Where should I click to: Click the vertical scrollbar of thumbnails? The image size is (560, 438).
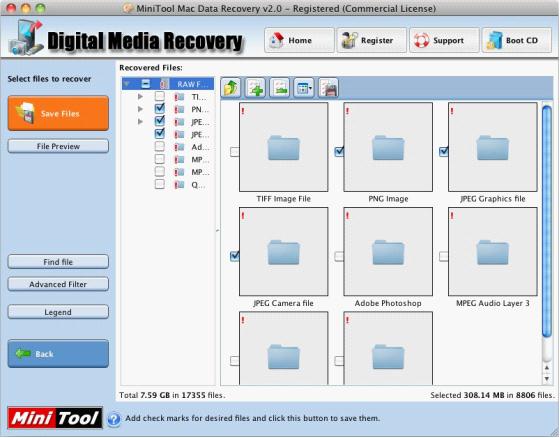coord(546,222)
